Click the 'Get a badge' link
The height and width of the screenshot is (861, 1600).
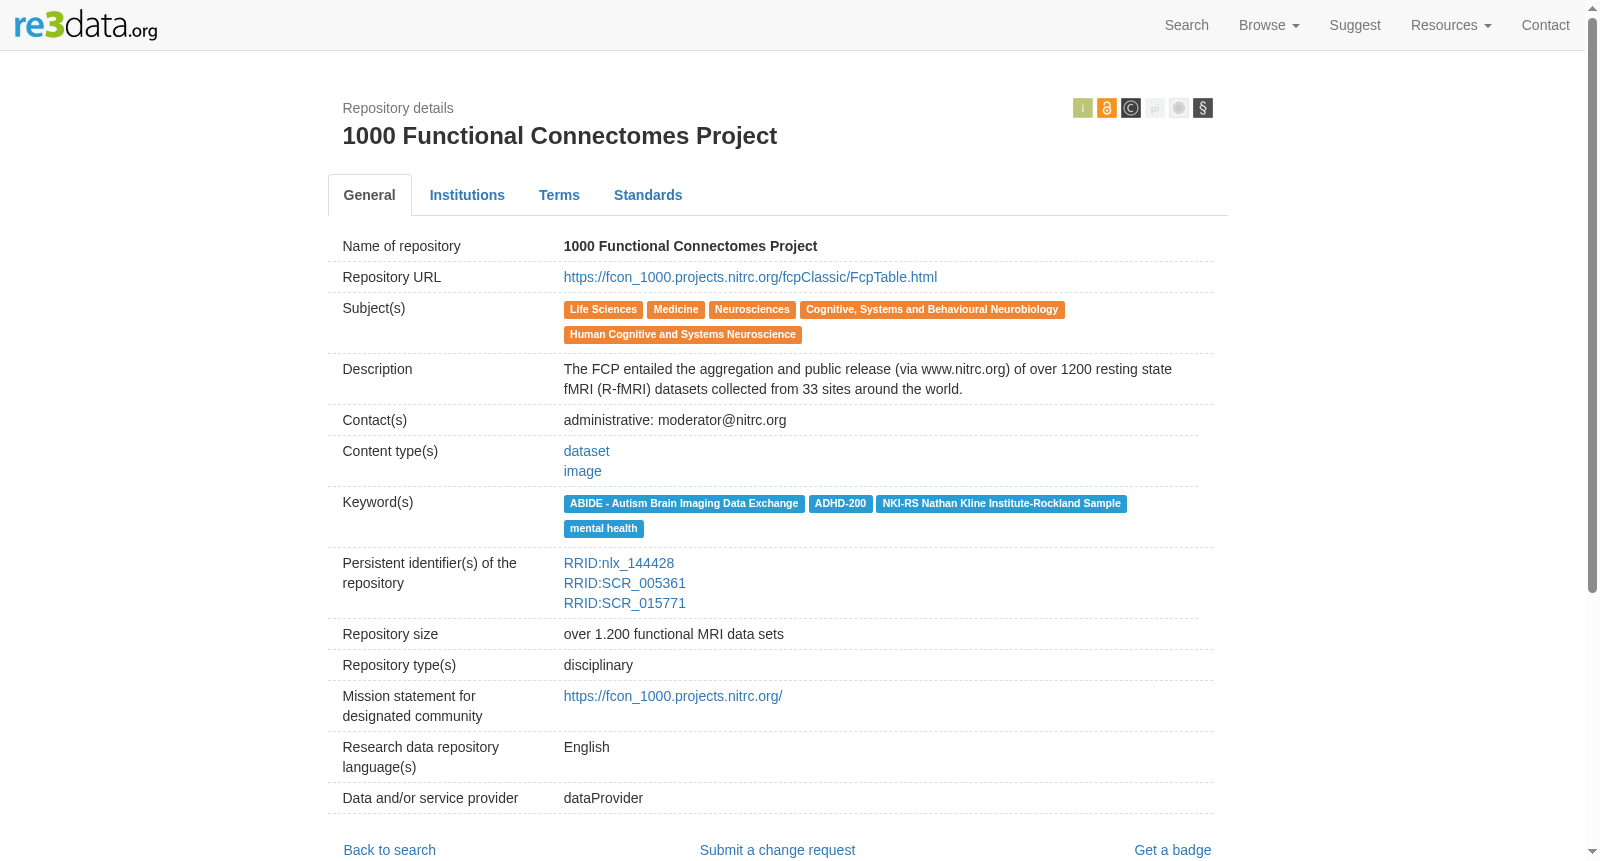point(1173,850)
